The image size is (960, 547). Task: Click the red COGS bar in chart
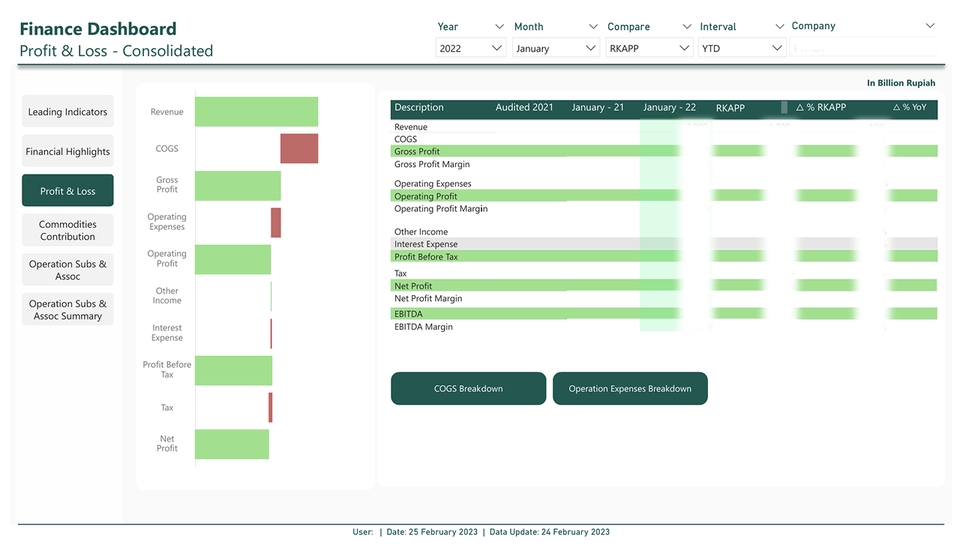pyautogui.click(x=299, y=149)
